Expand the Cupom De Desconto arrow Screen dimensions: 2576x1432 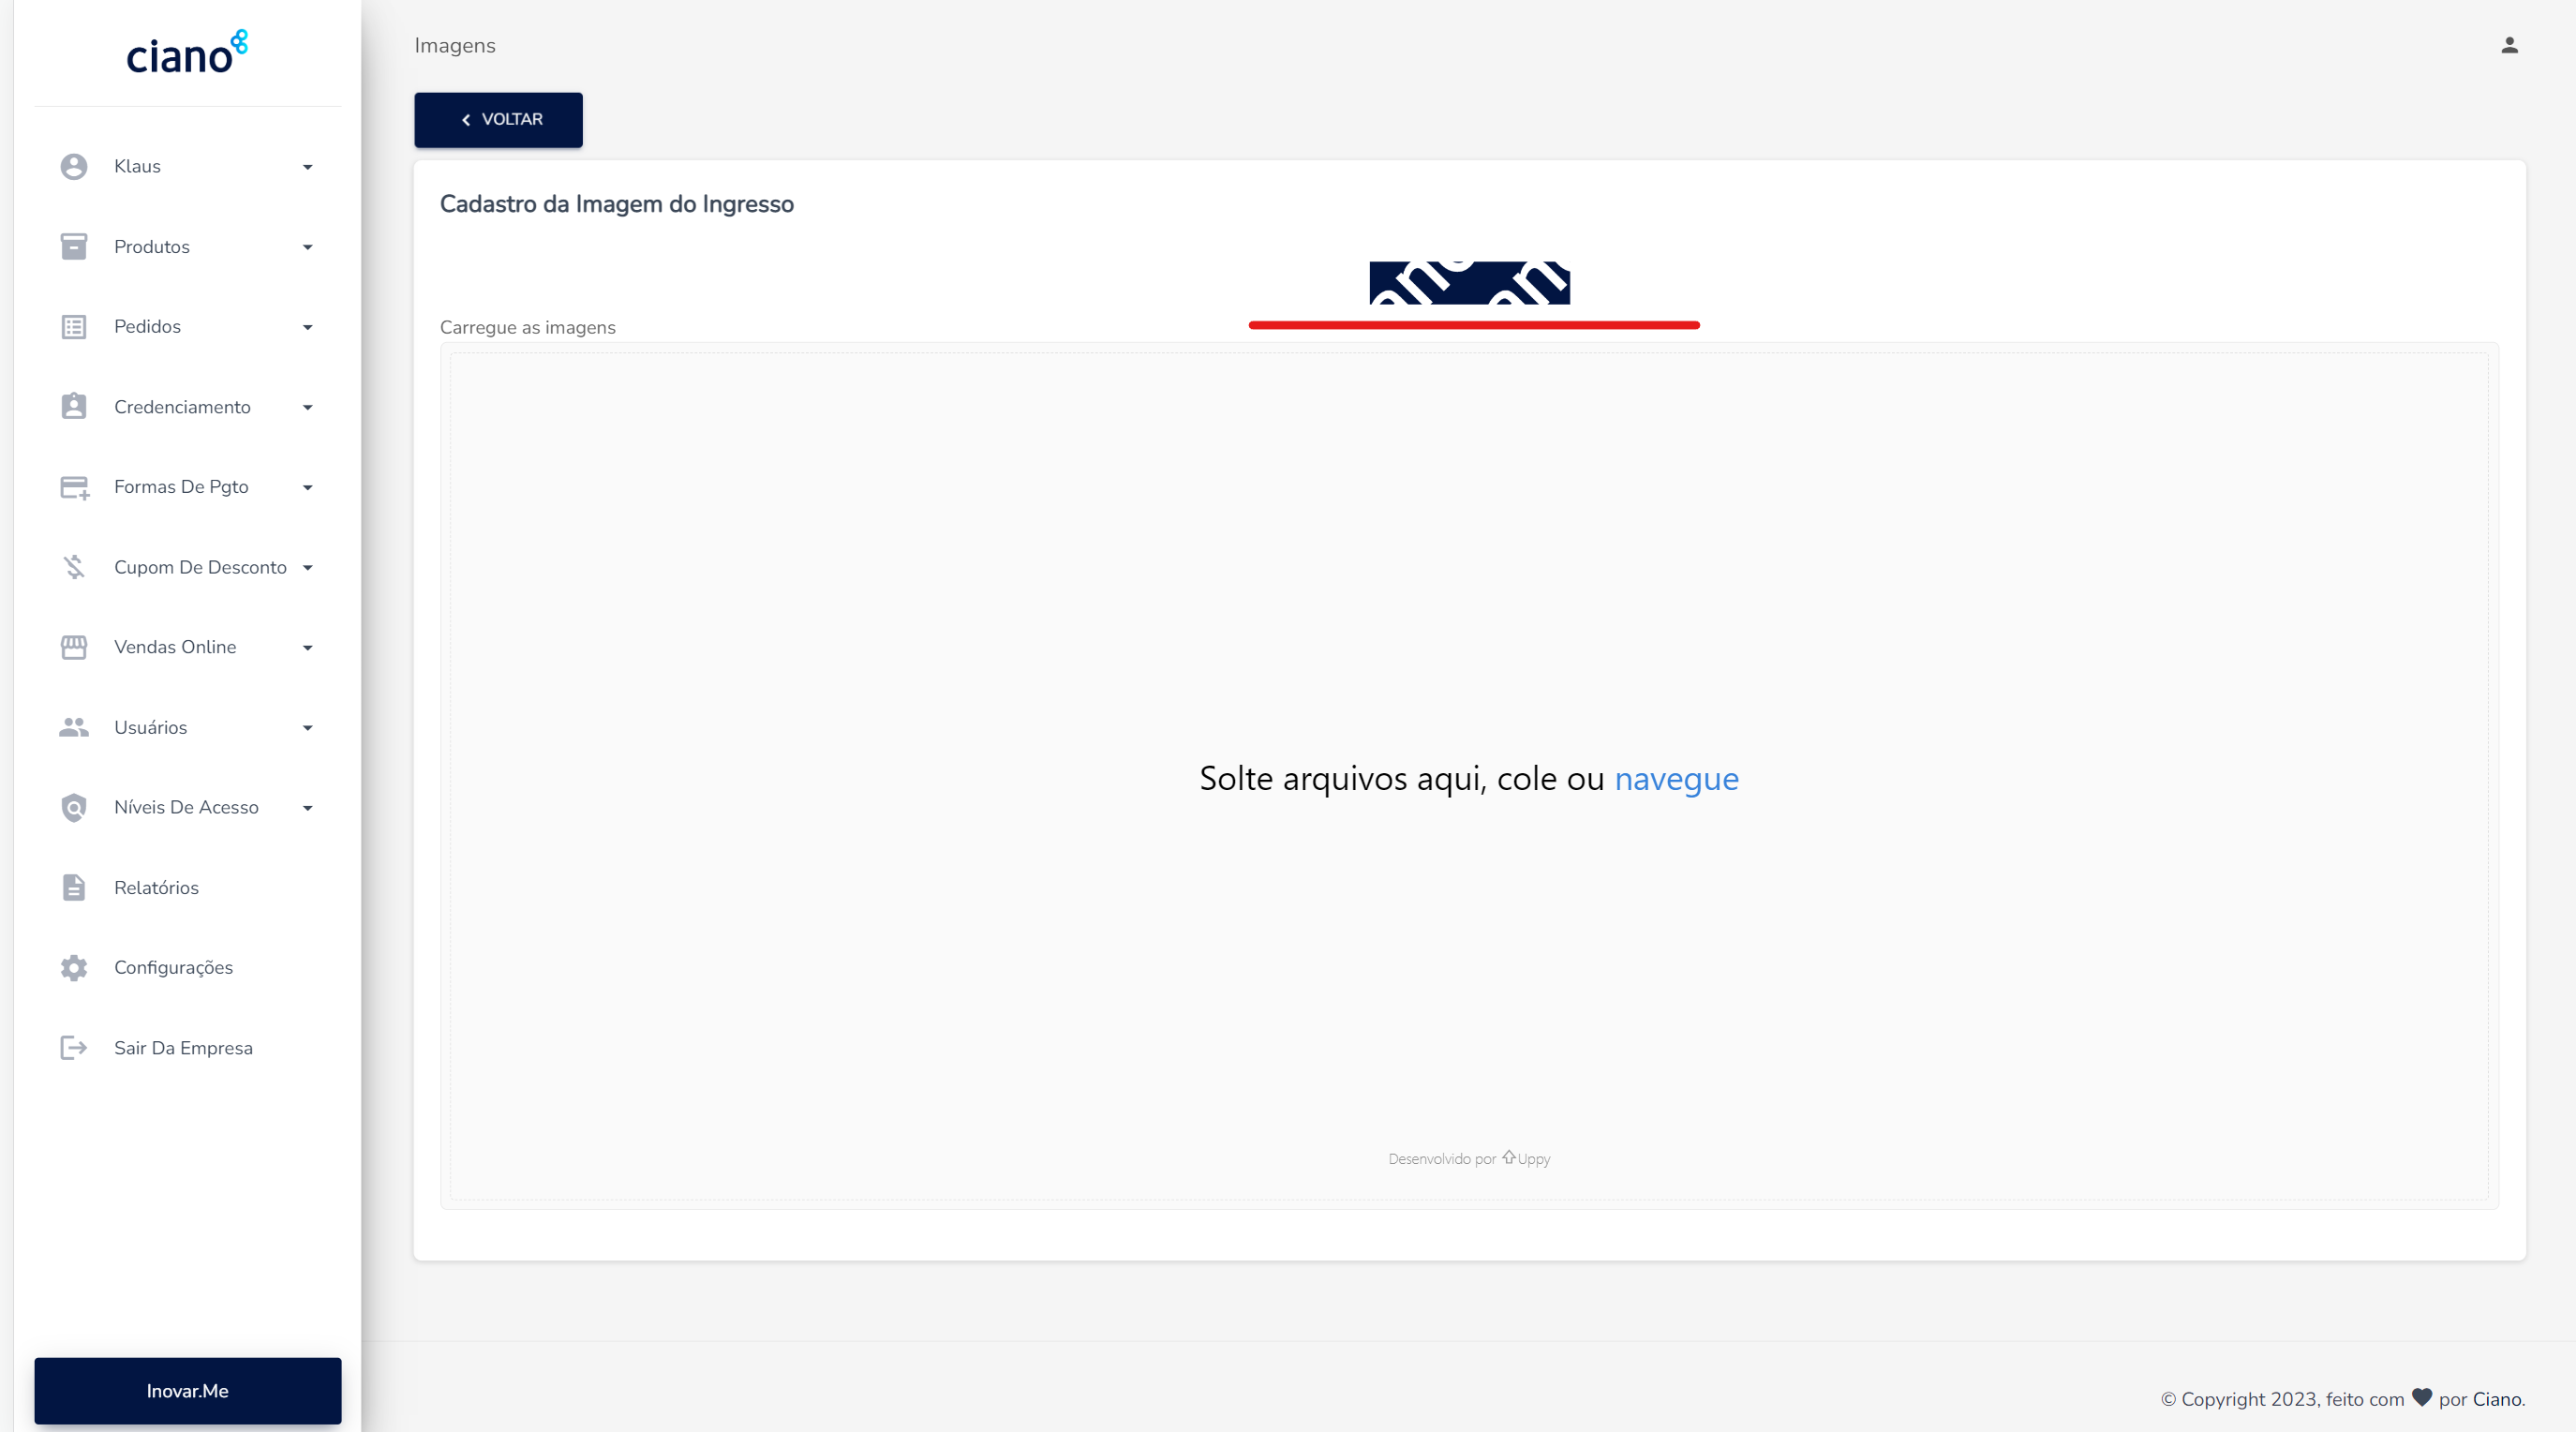308,568
